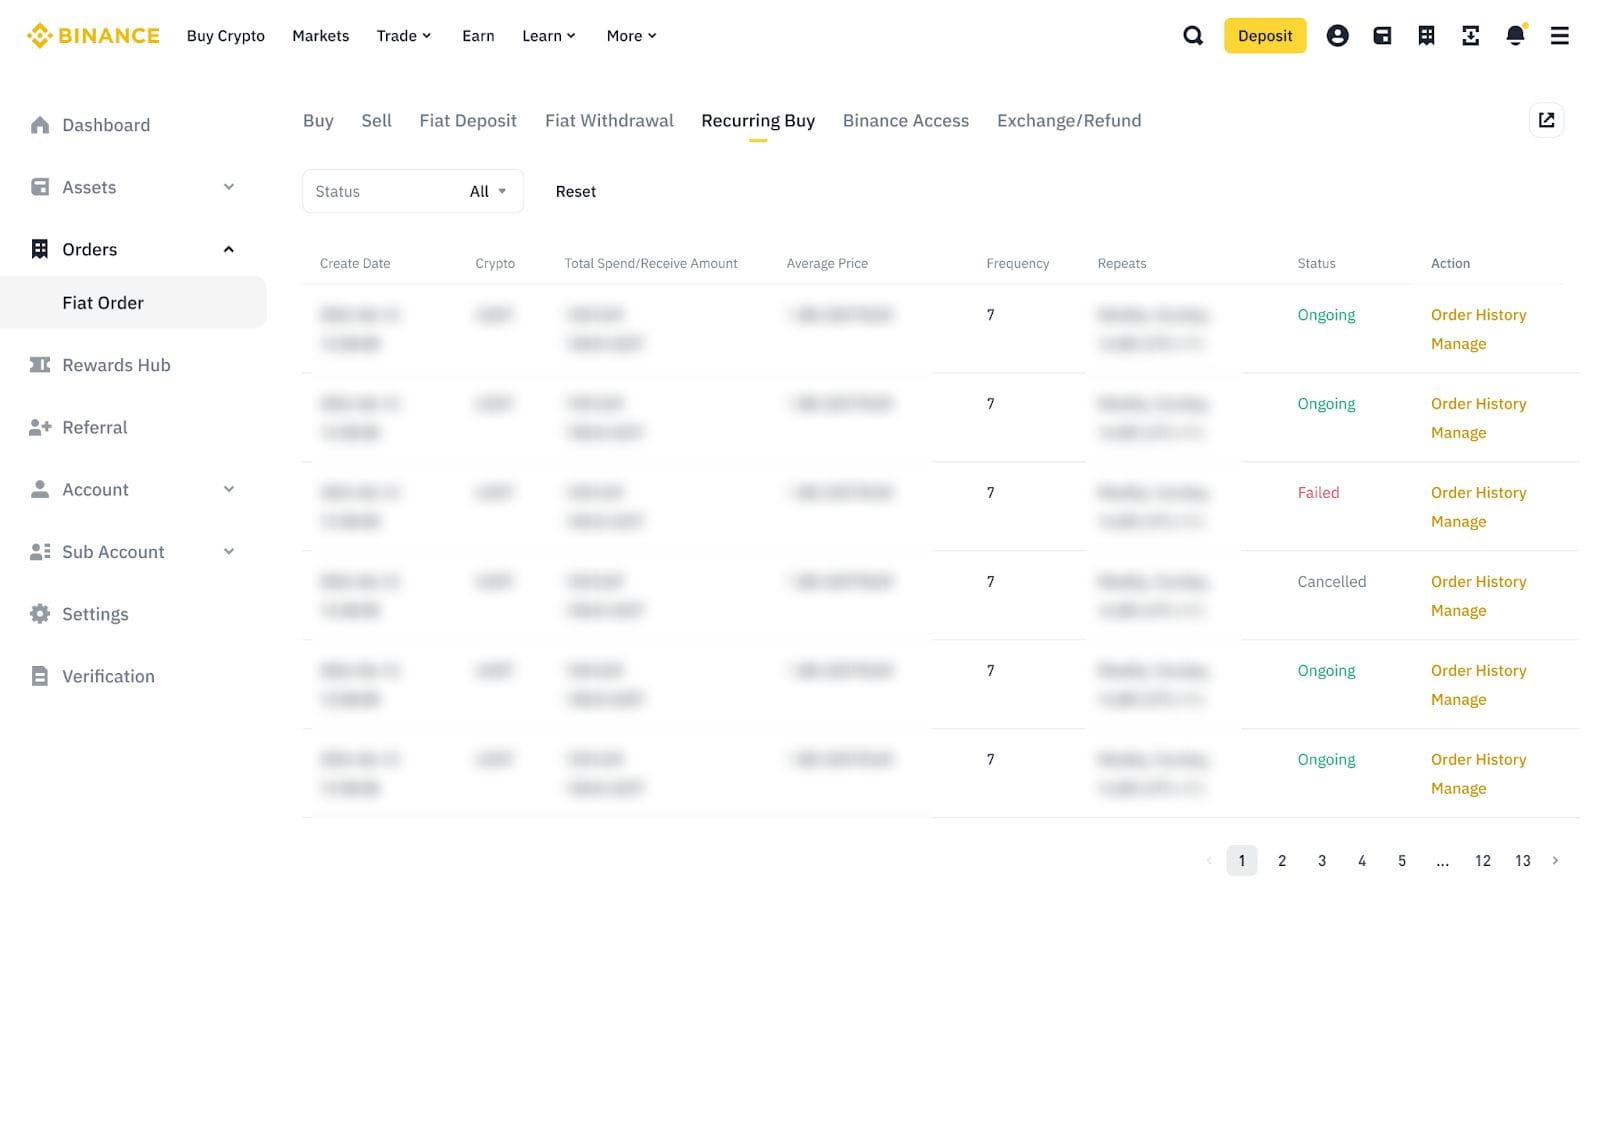This screenshot has width=1600, height=1138.
Task: Click Manage for the Cancelled order
Action: (x=1458, y=611)
